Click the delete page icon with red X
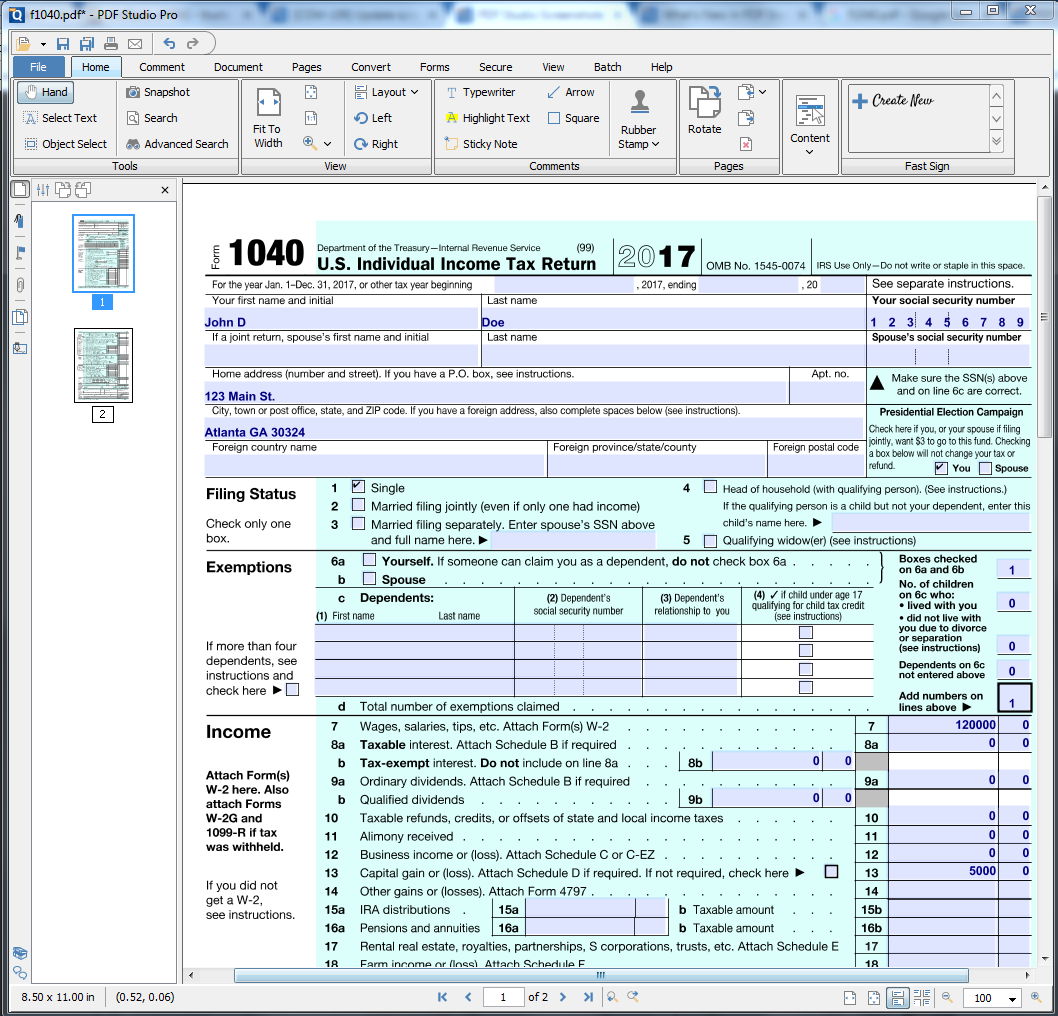Image resolution: width=1058 pixels, height=1016 pixels. click(x=746, y=144)
